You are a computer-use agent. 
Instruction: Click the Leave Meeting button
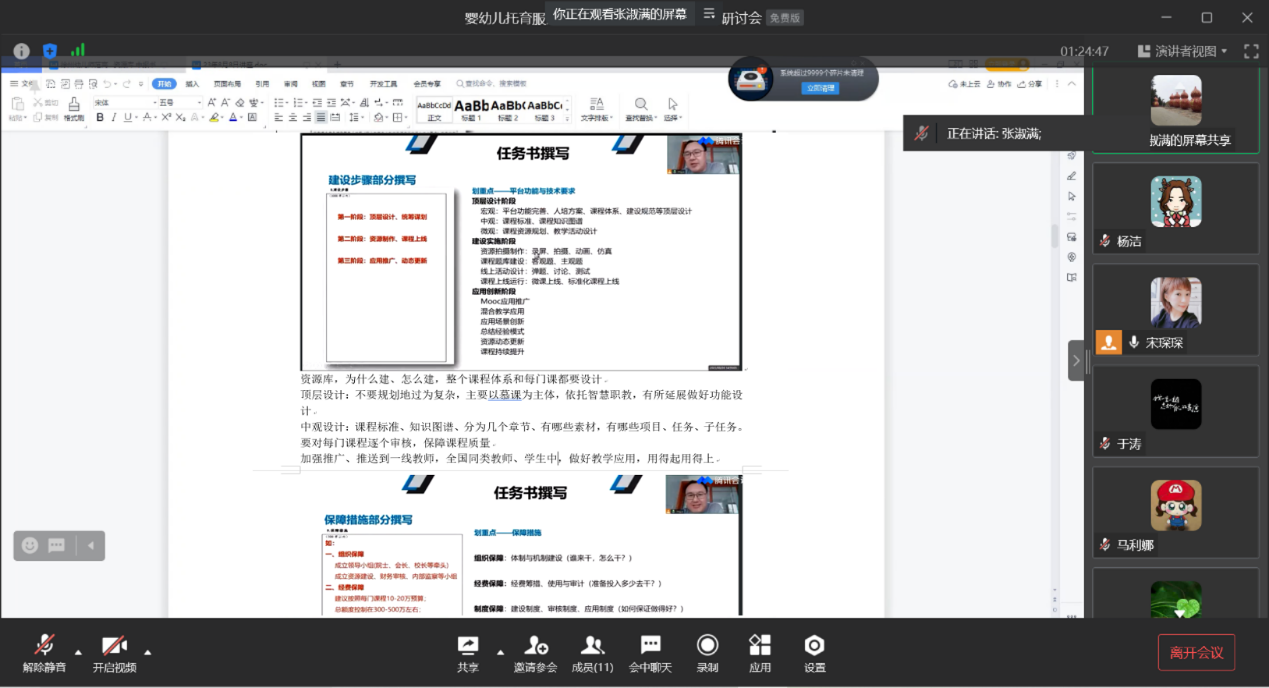click(1196, 653)
